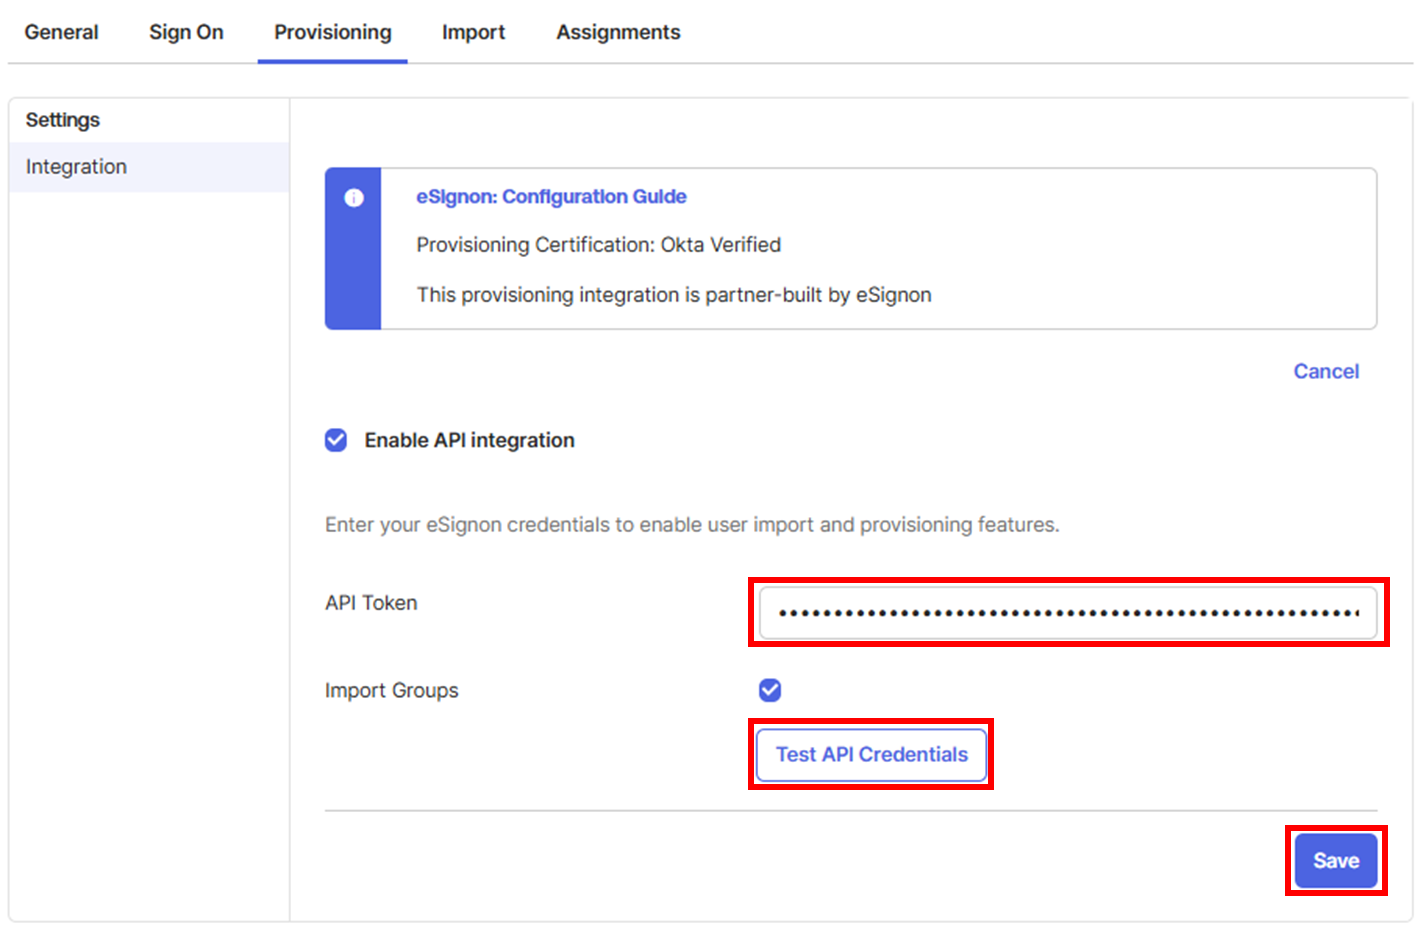
Task: Click the 'Enter your eSignon credentials' description
Action: (x=692, y=525)
